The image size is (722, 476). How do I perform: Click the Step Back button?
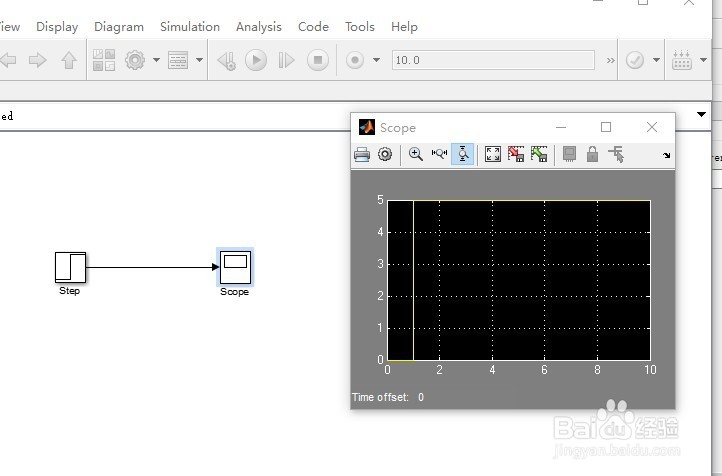click(227, 60)
